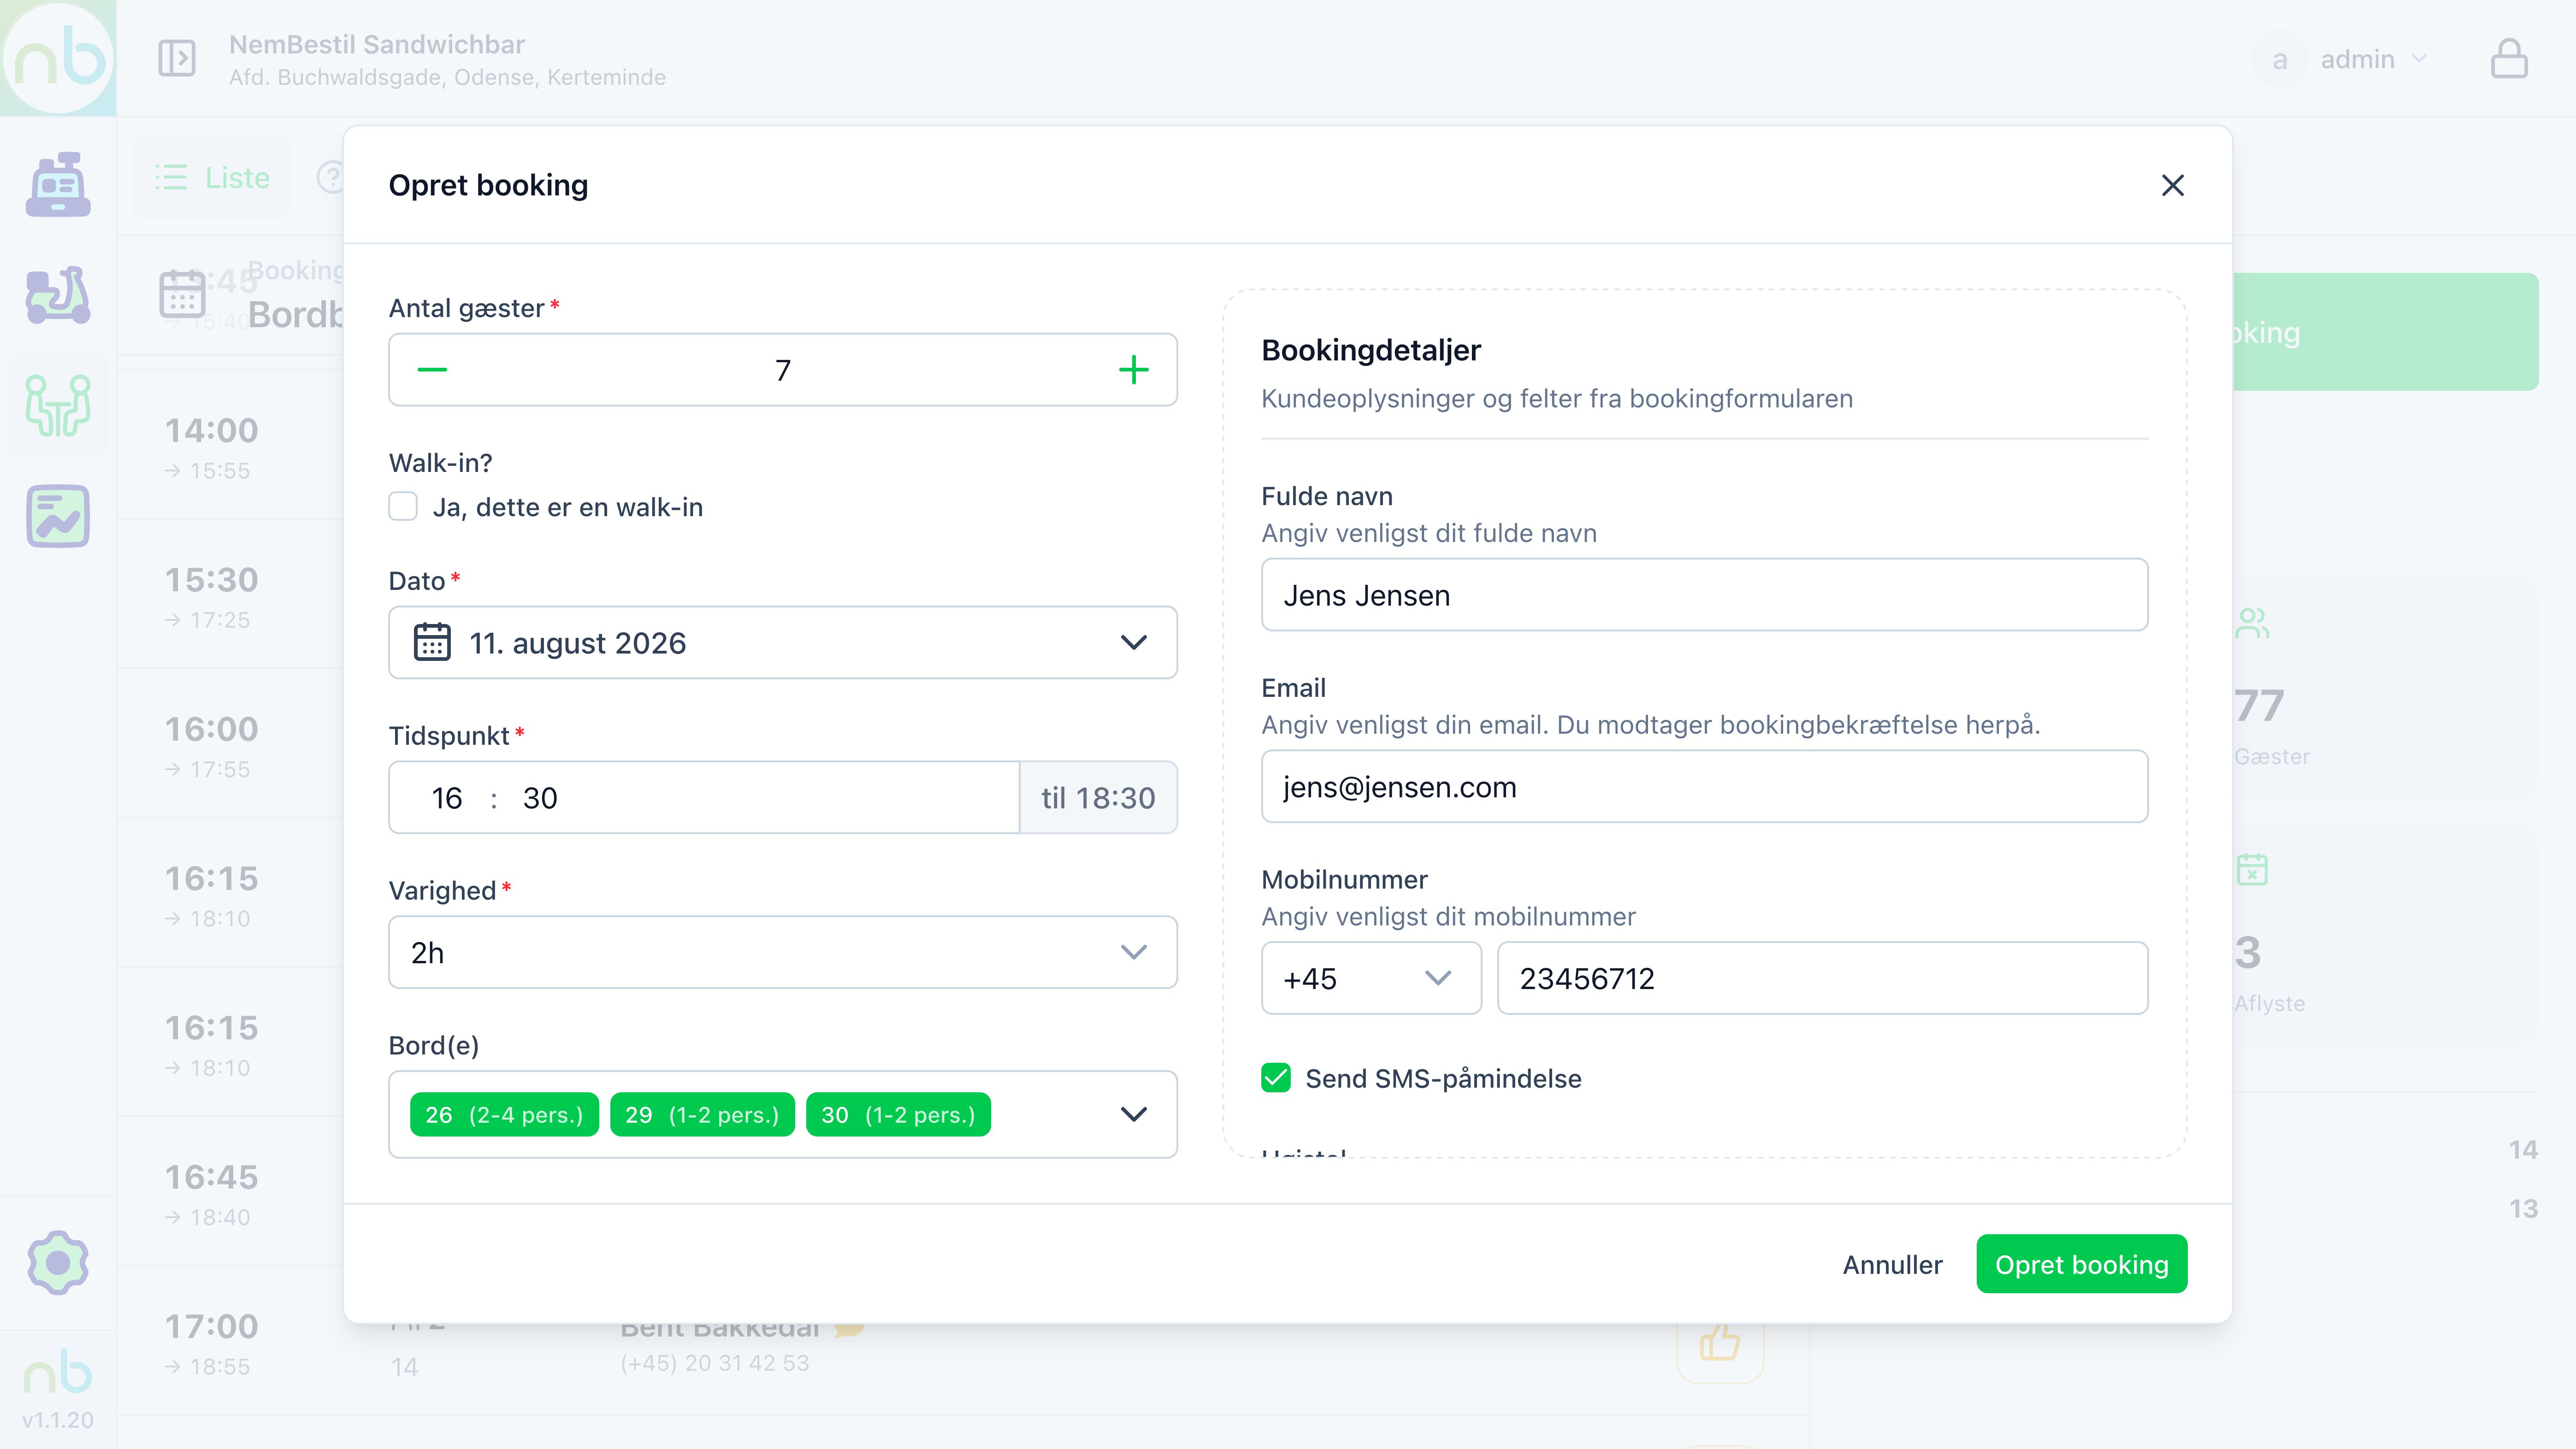Viewport: 2576px width, 1449px height.
Task: Click the cancelled calendar icon above Aflyste
Action: coord(2252,869)
